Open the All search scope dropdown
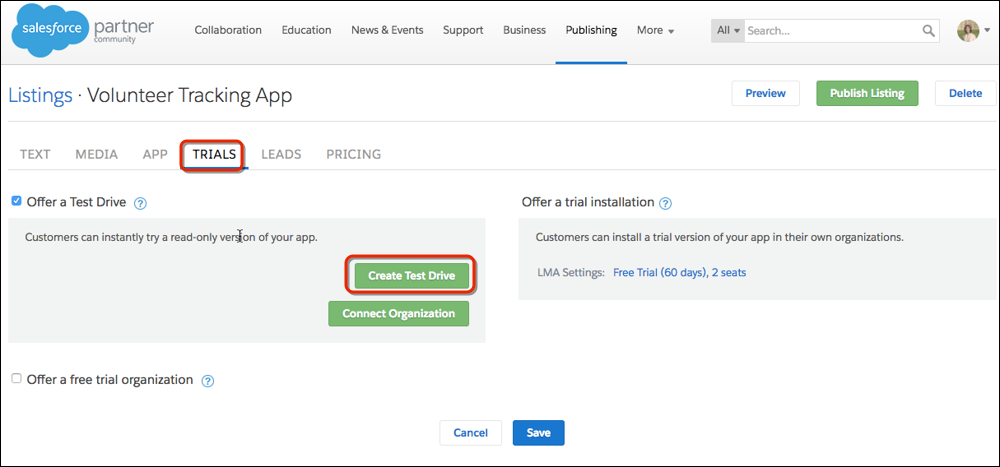Viewport: 1000px width, 467px height. click(x=728, y=31)
